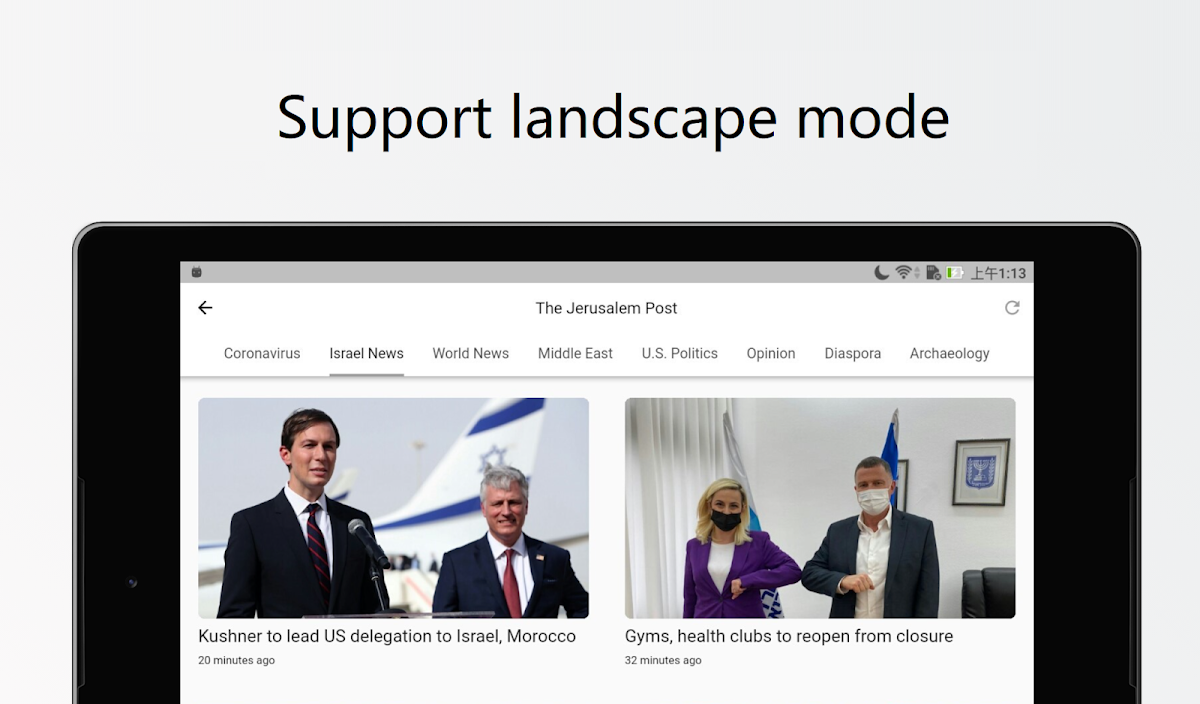Select the Diaspora tab
The image size is (1200, 704).
(853, 353)
